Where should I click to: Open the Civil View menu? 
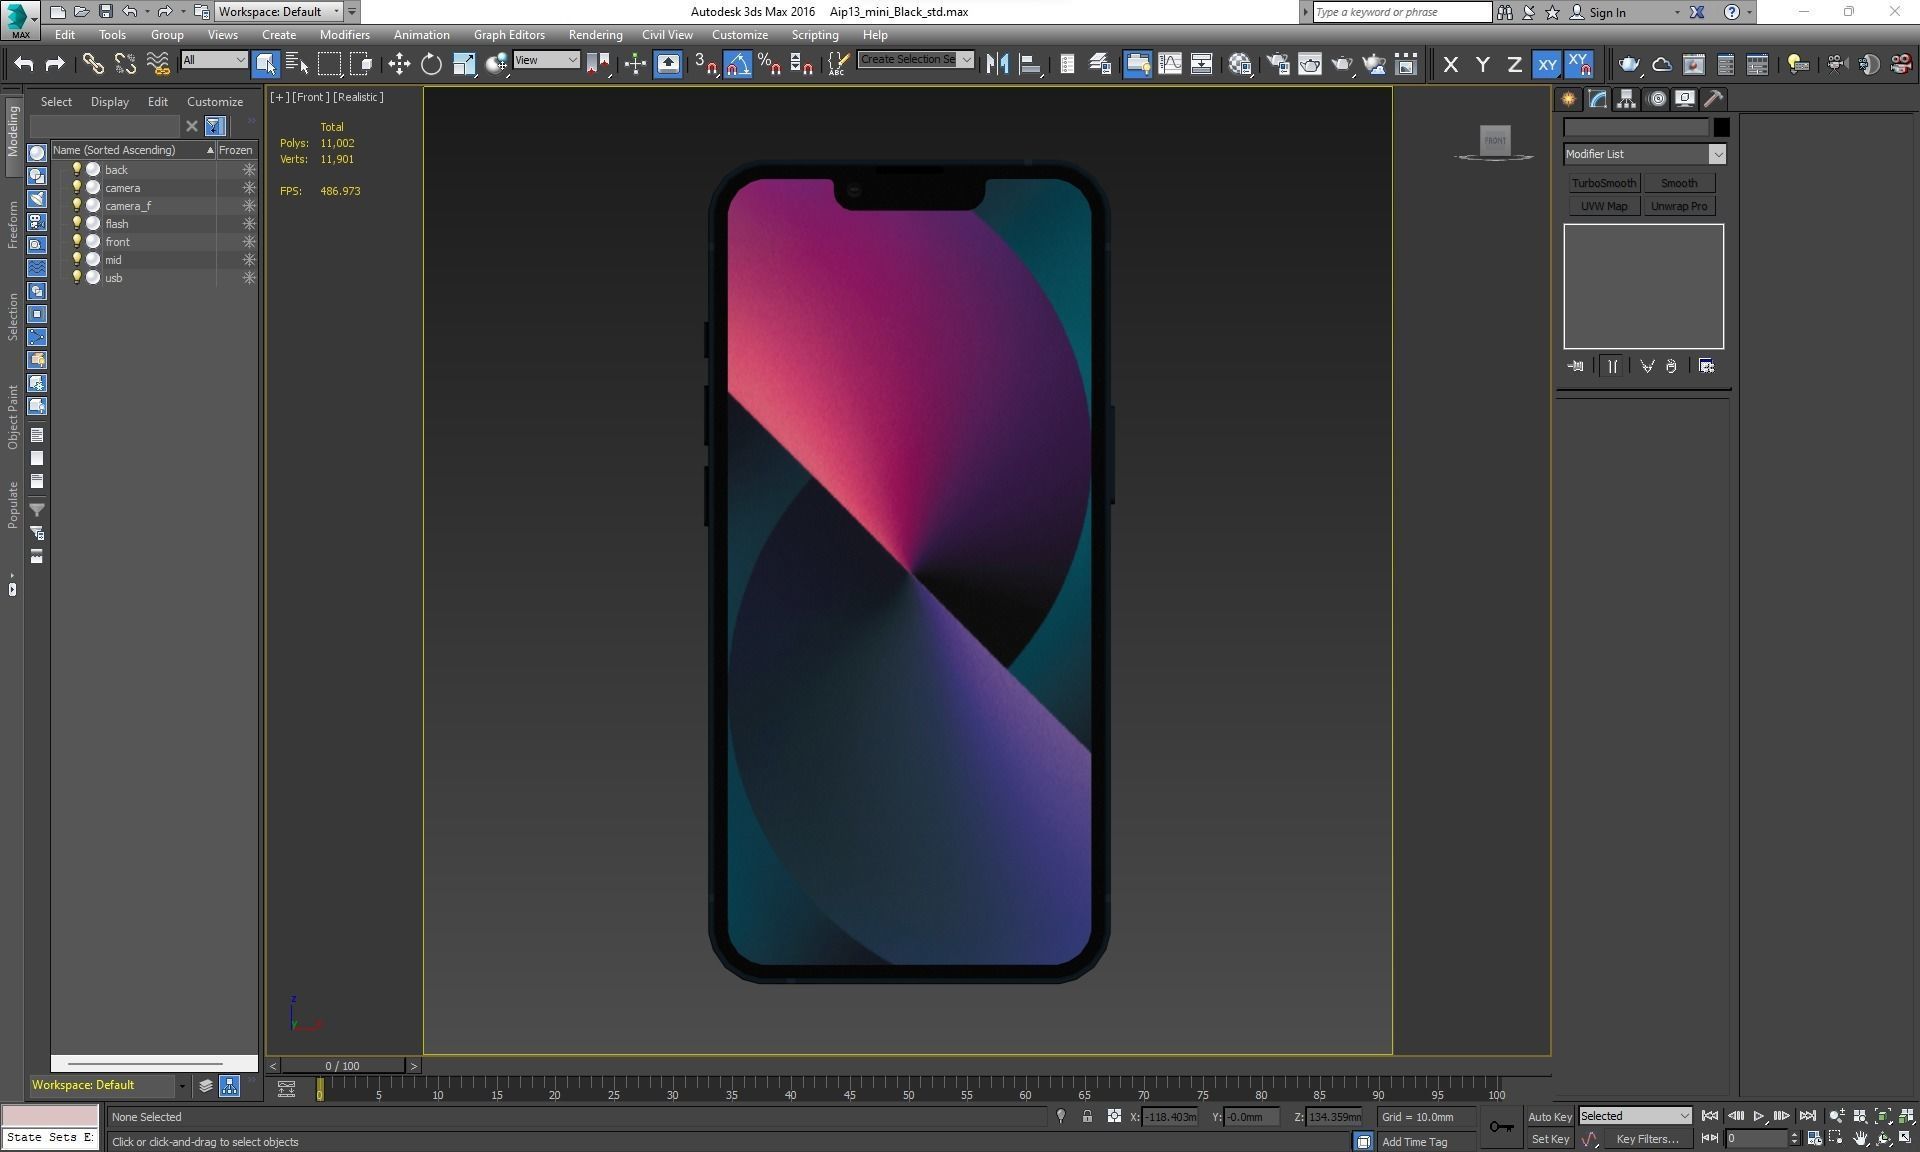(667, 35)
